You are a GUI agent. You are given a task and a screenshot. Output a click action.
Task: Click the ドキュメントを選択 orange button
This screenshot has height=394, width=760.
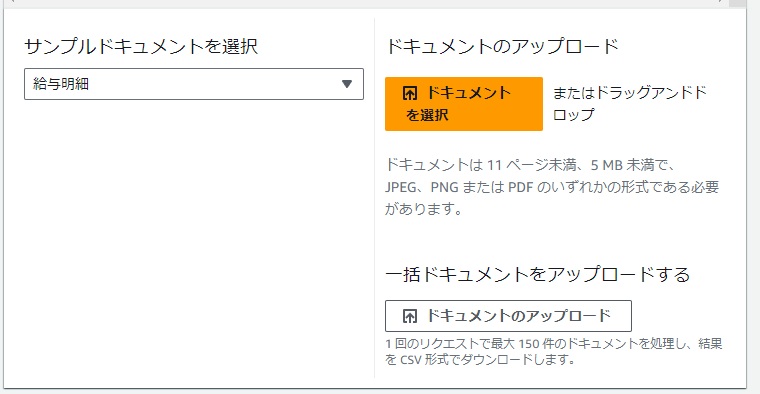coord(464,104)
